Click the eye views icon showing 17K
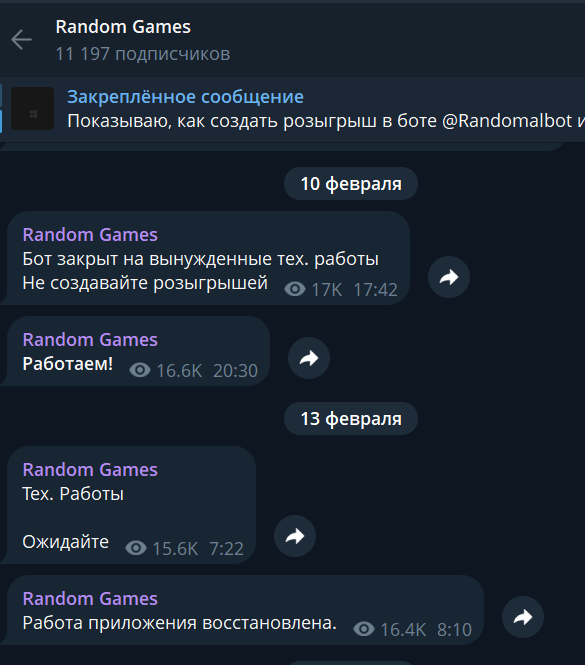The height and width of the screenshot is (665, 585). tap(295, 290)
